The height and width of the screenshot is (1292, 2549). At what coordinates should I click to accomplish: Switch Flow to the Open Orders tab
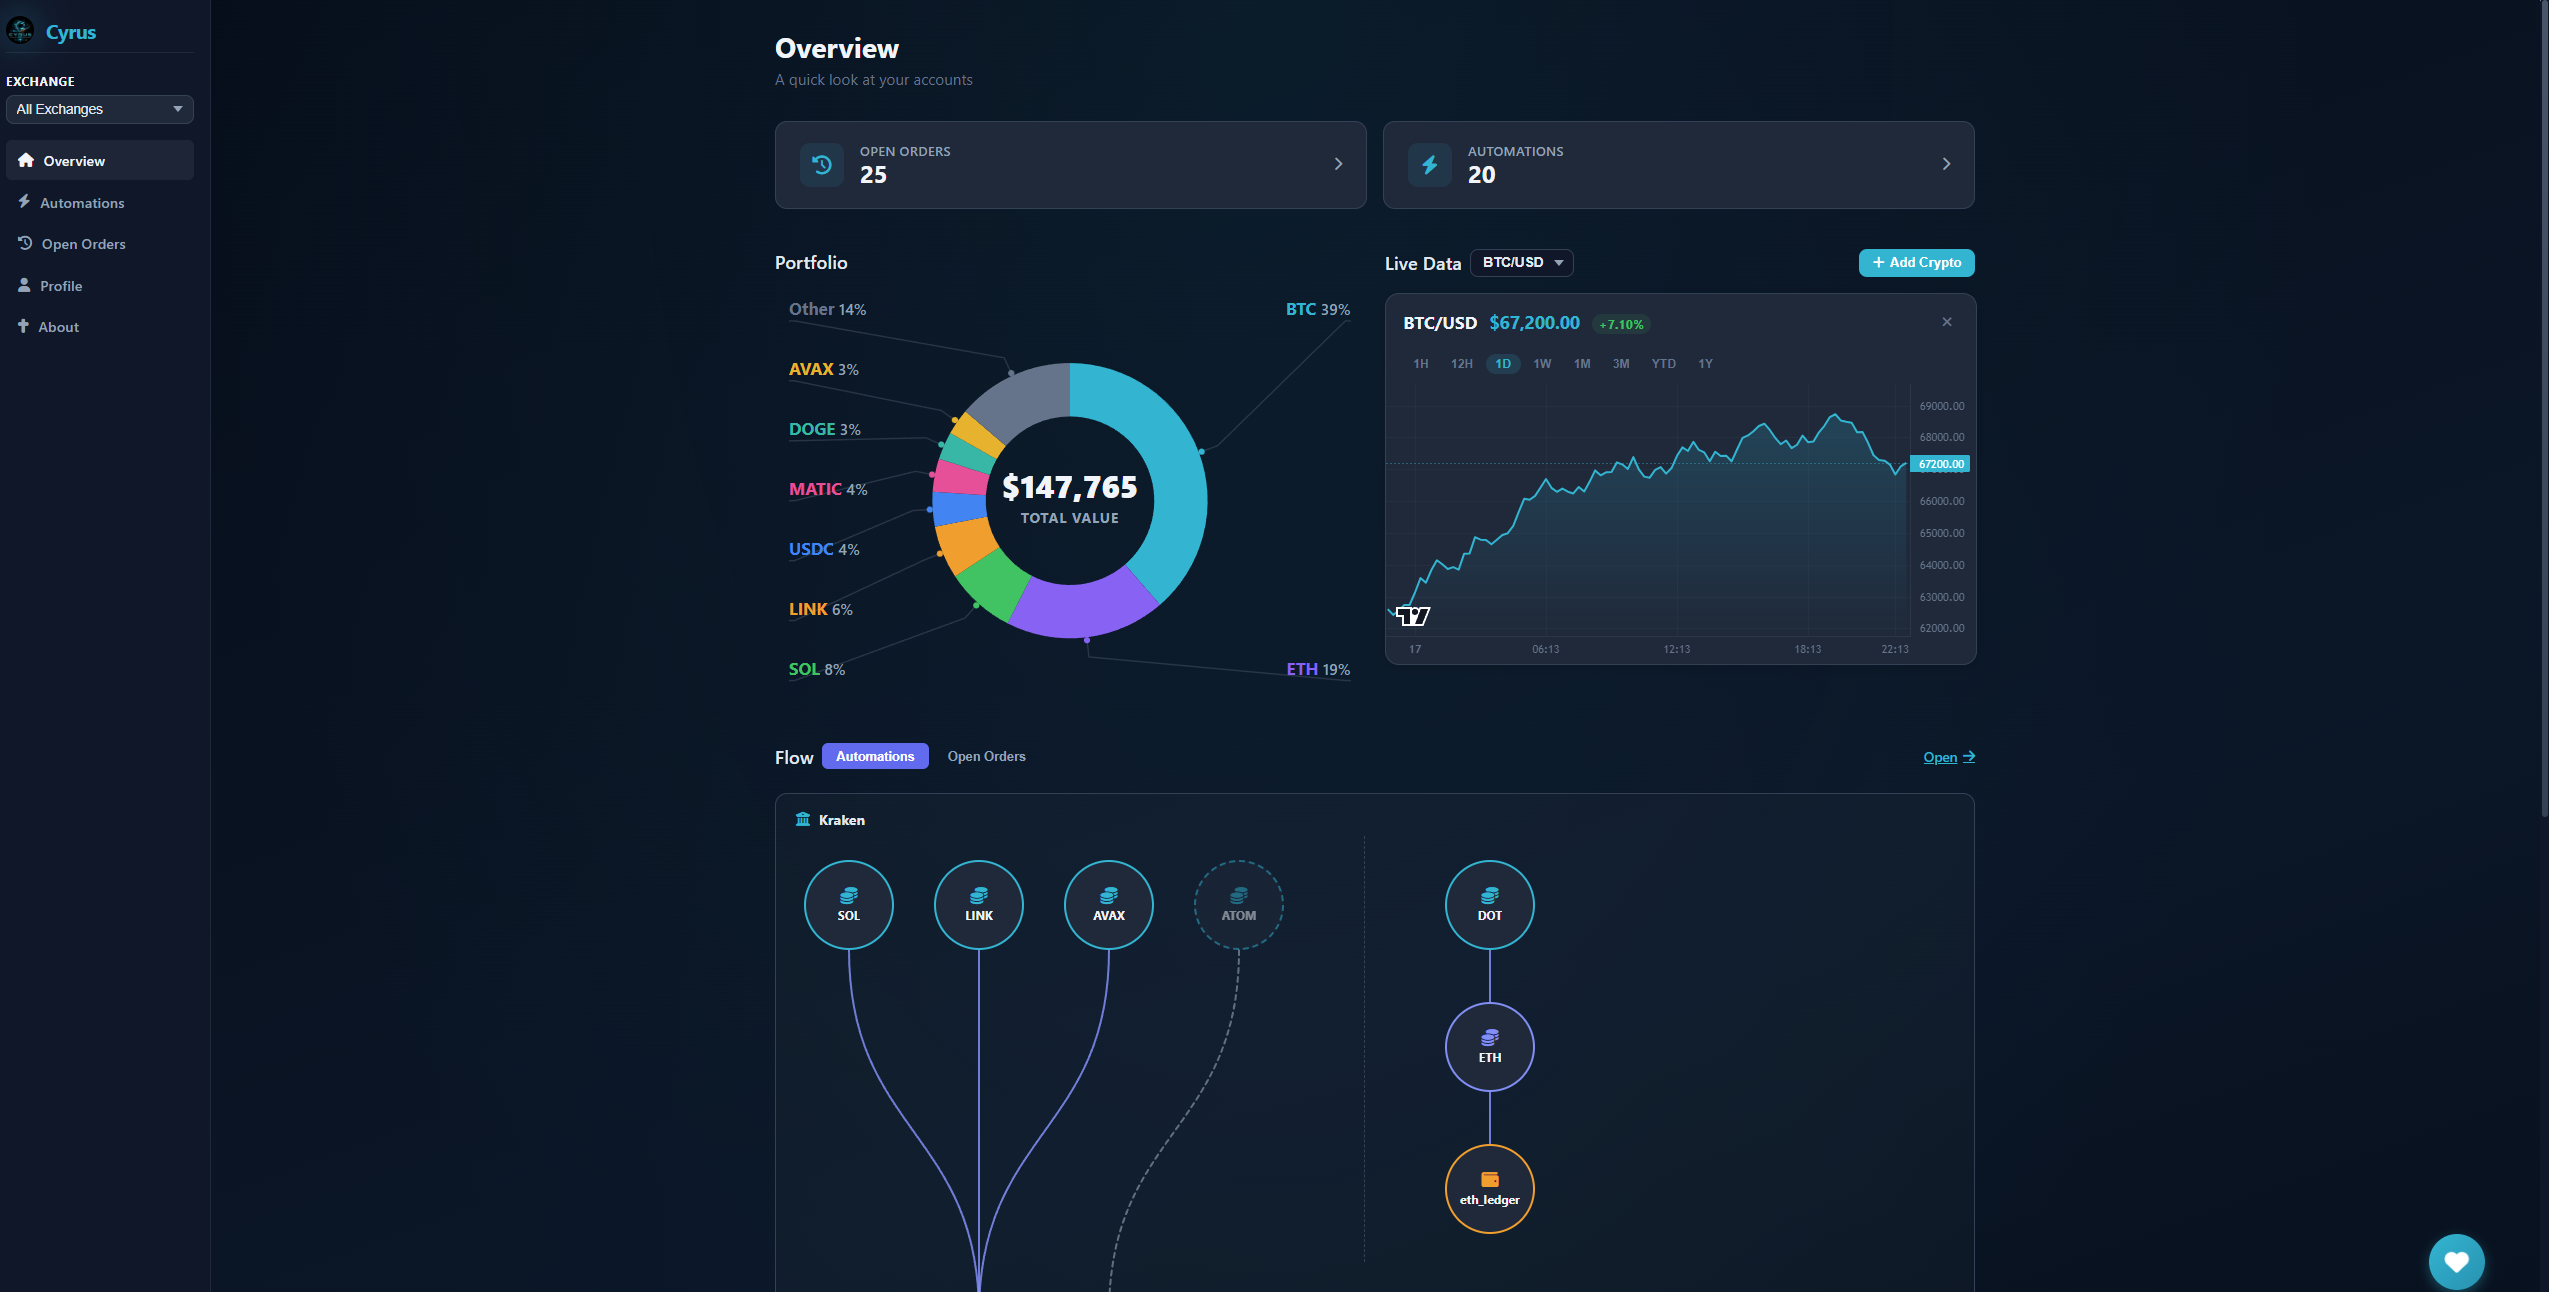pyautogui.click(x=986, y=756)
